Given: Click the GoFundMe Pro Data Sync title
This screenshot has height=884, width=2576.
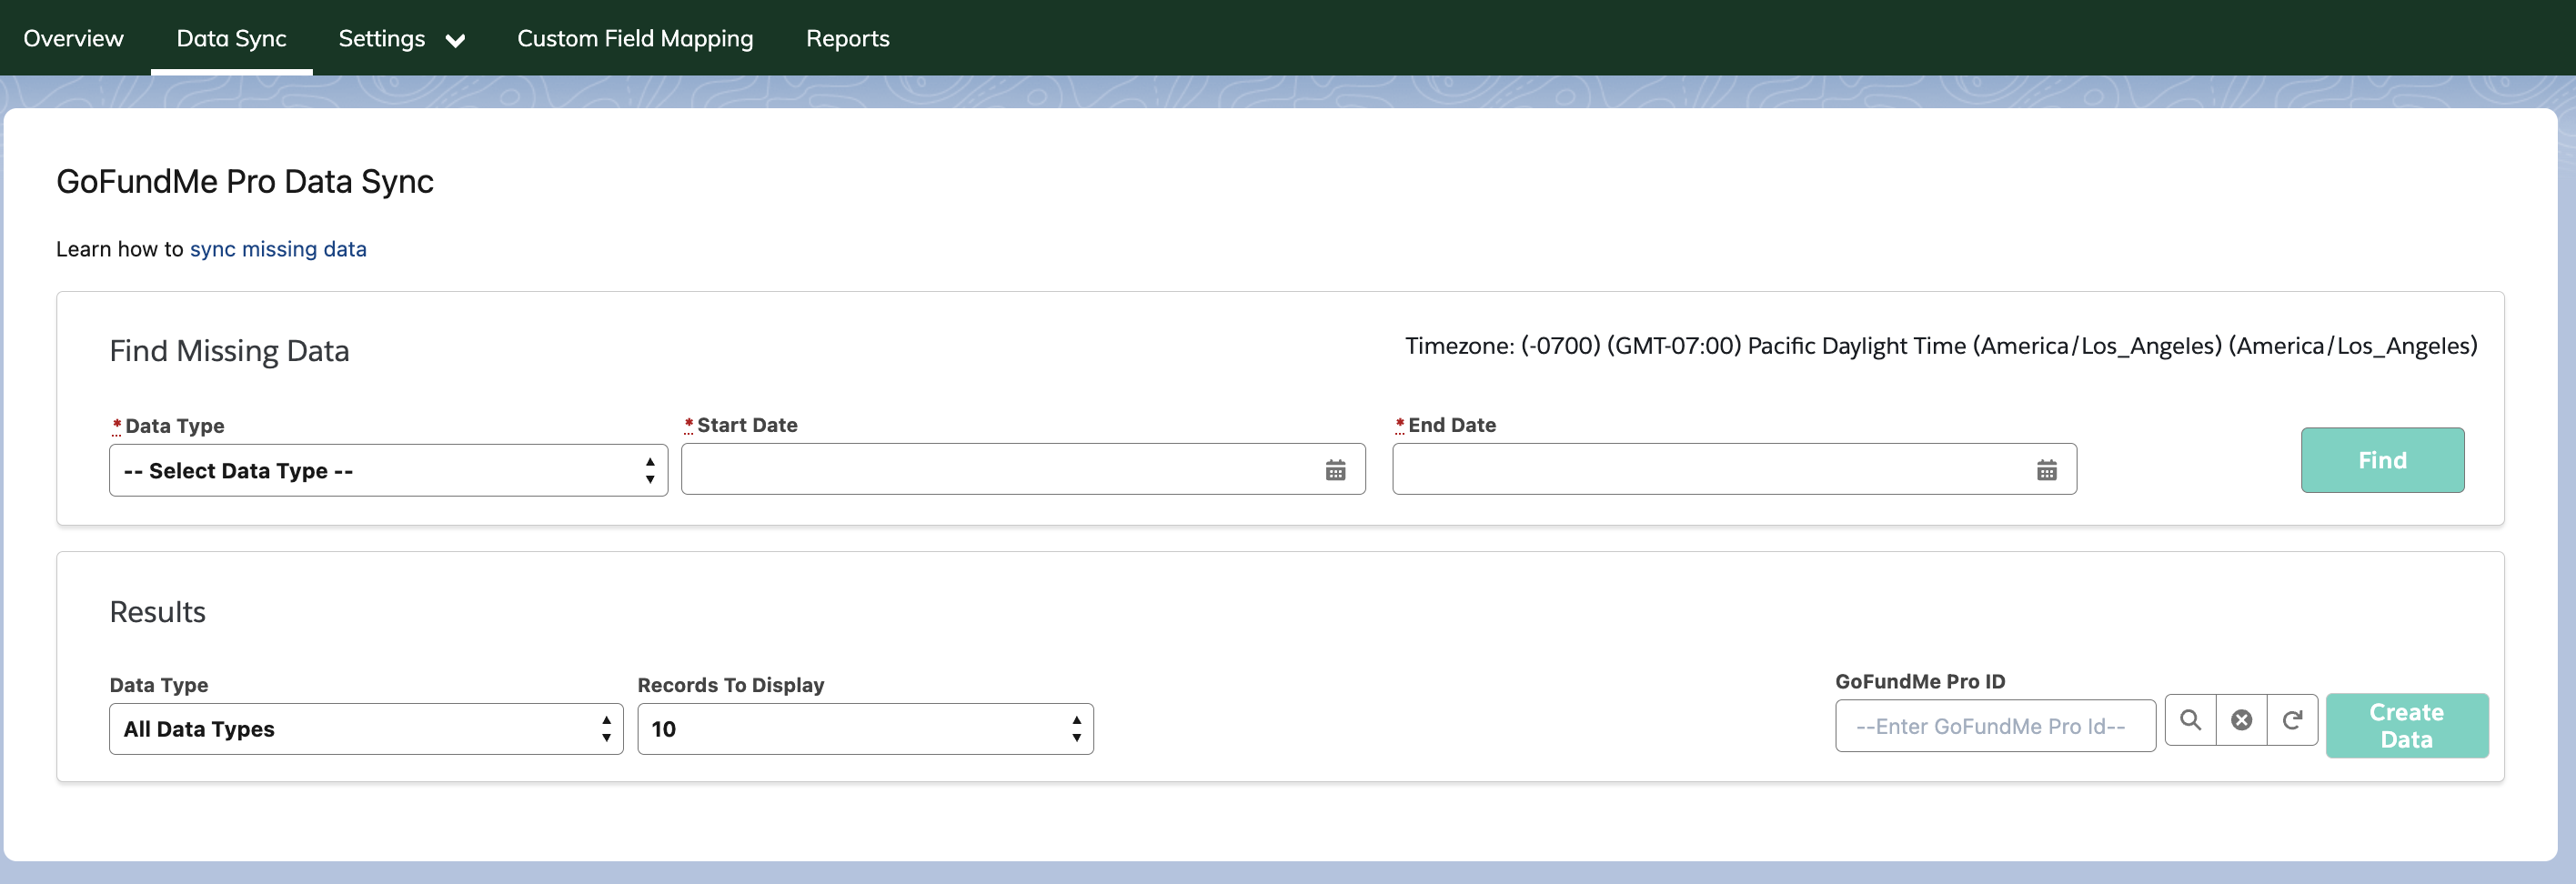Looking at the screenshot, I should [245, 182].
